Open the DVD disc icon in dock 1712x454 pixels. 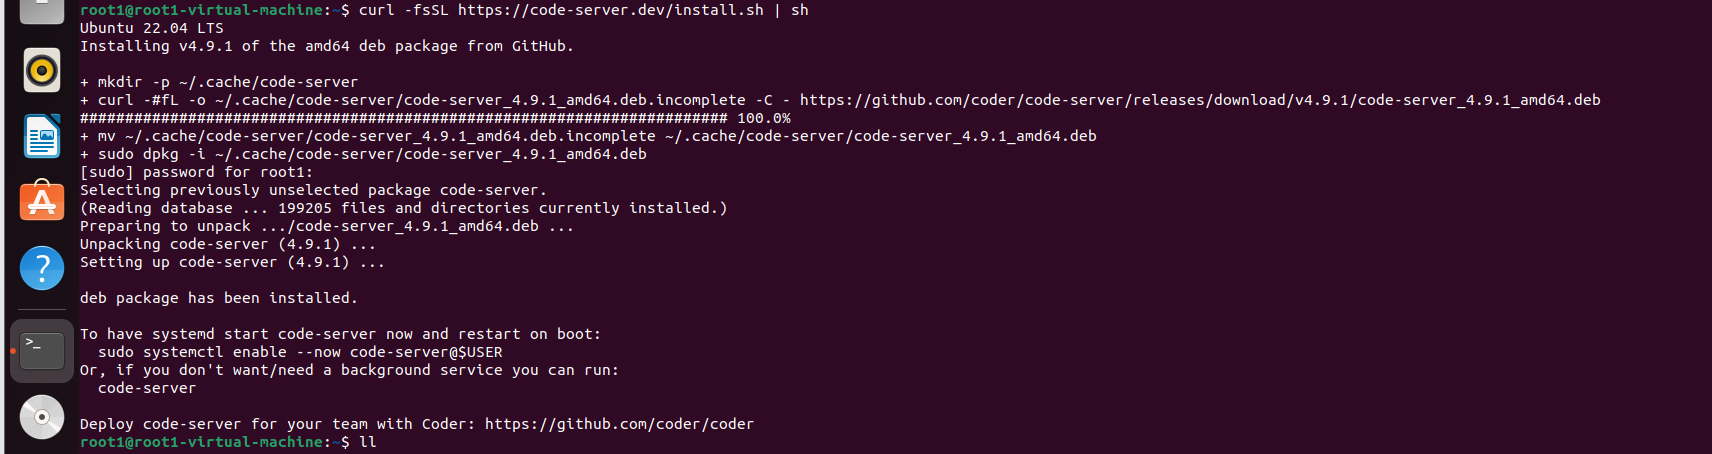[42, 417]
